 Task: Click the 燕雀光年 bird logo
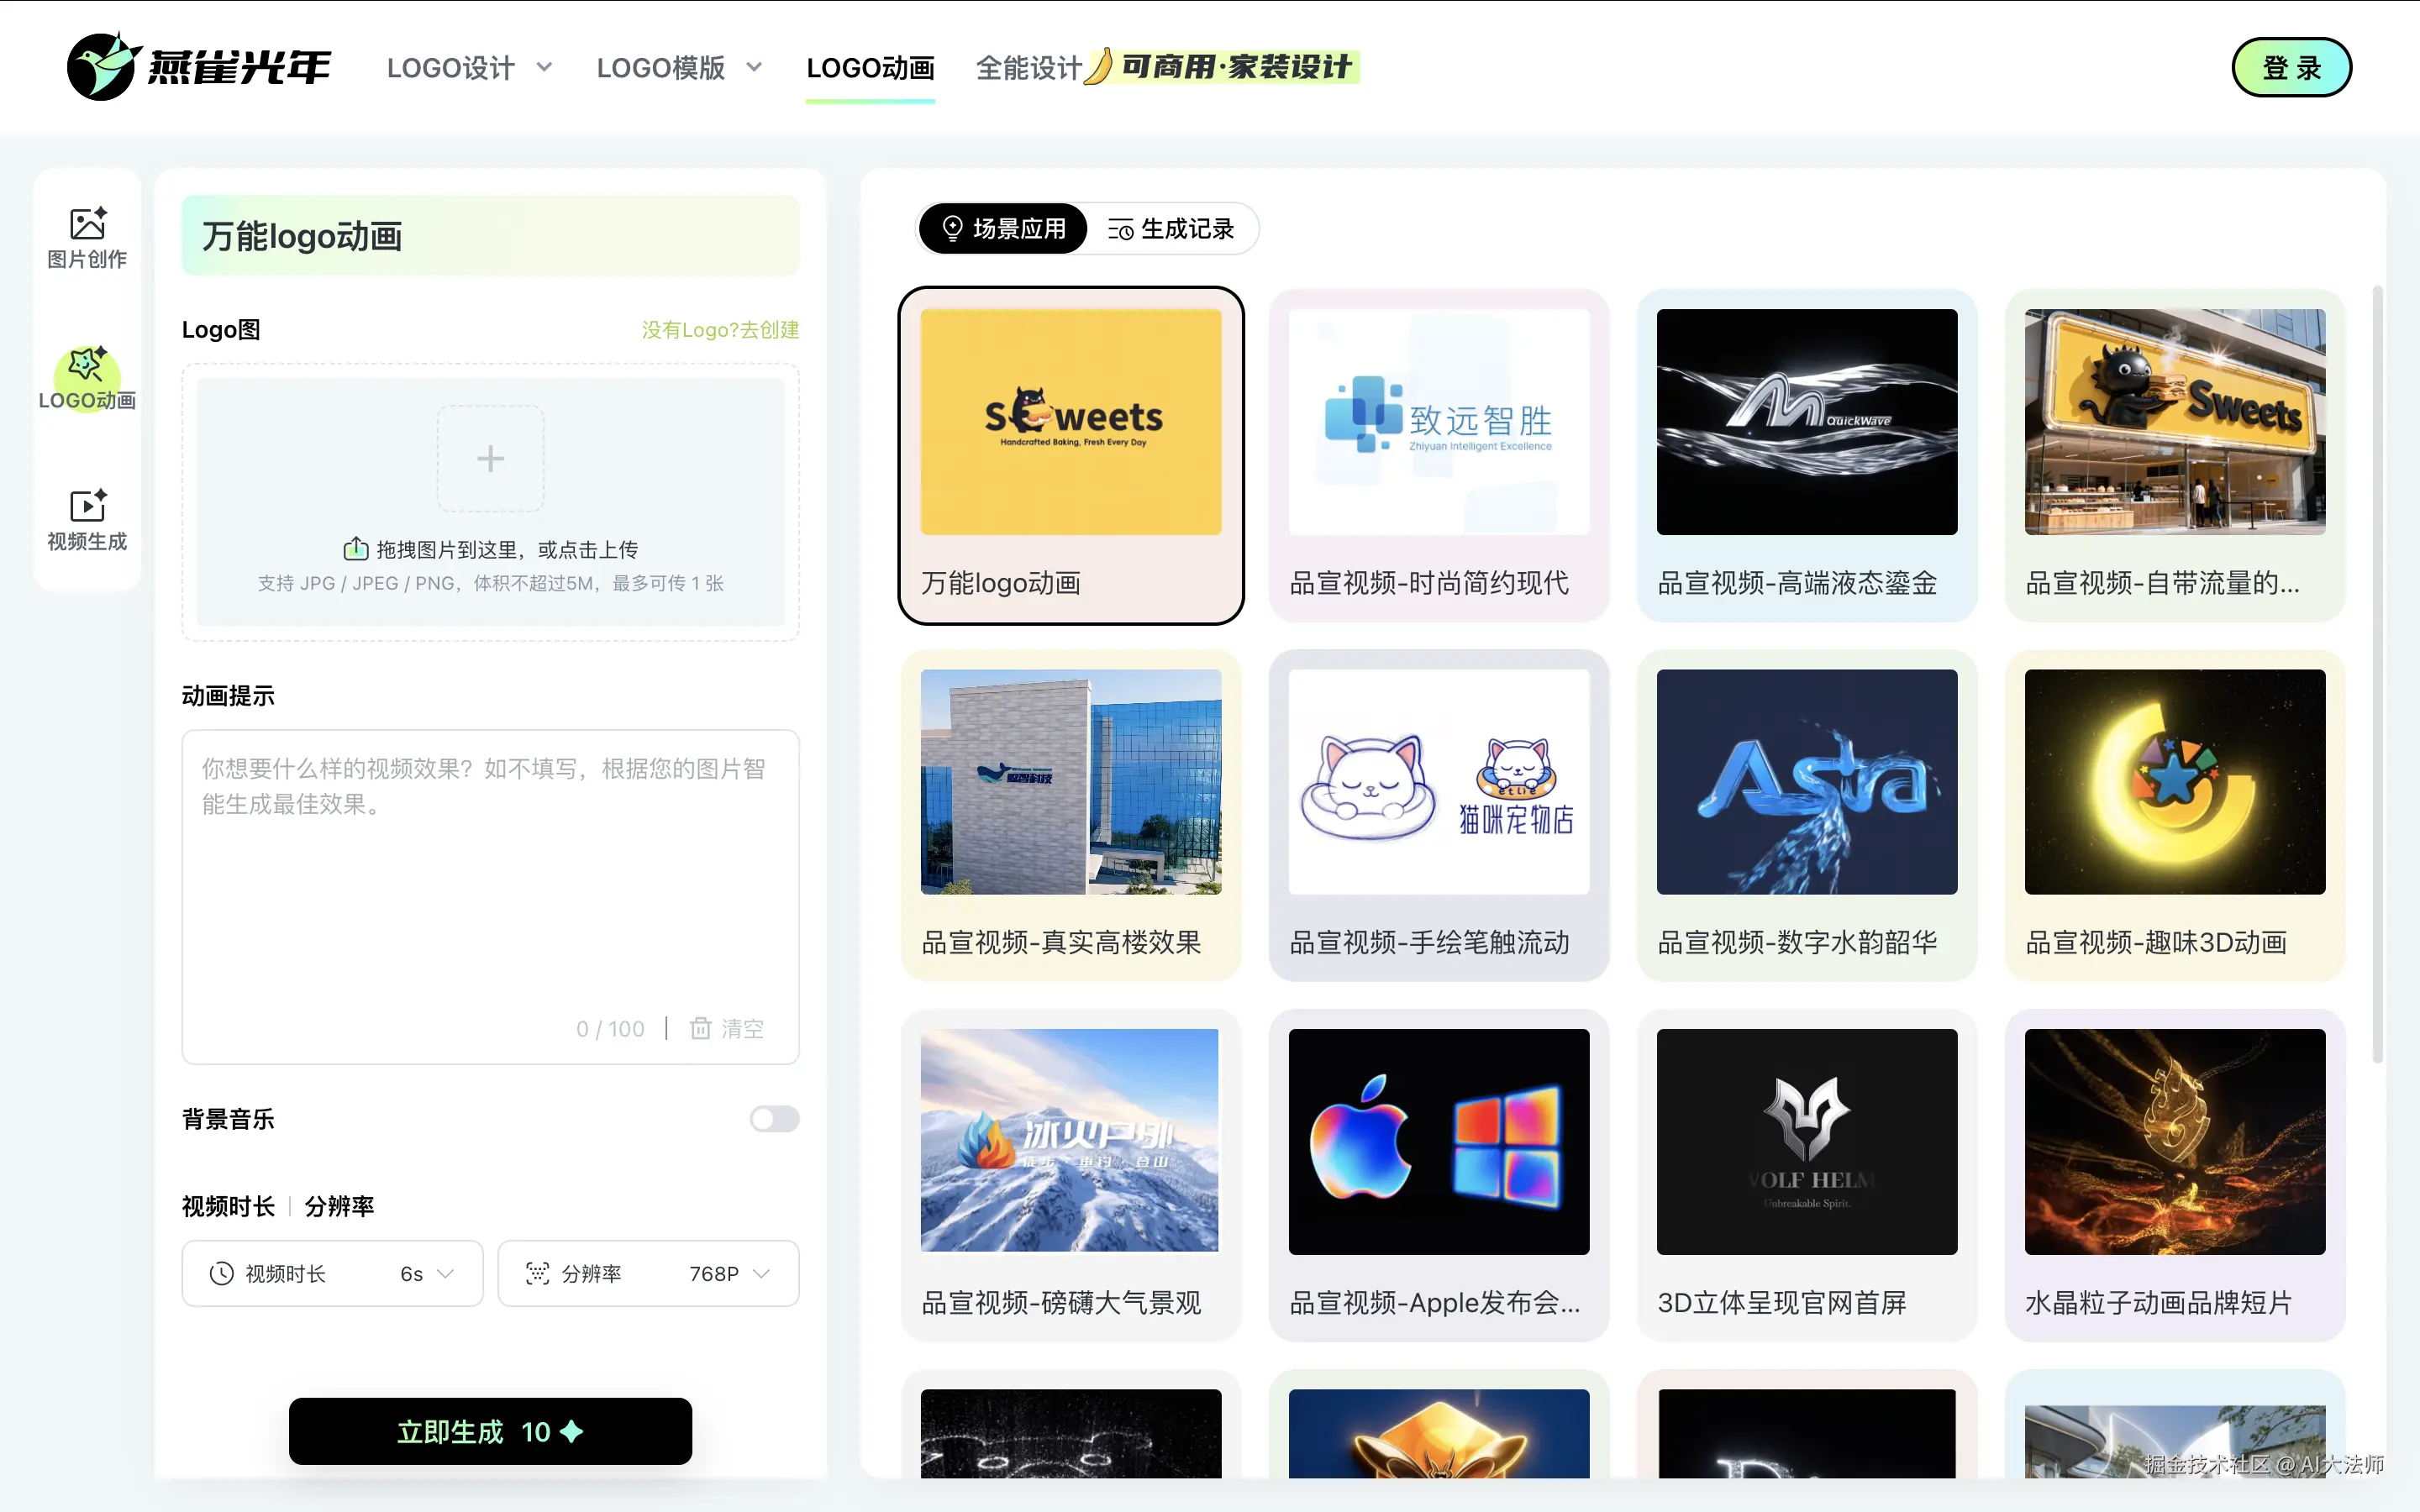(100, 66)
